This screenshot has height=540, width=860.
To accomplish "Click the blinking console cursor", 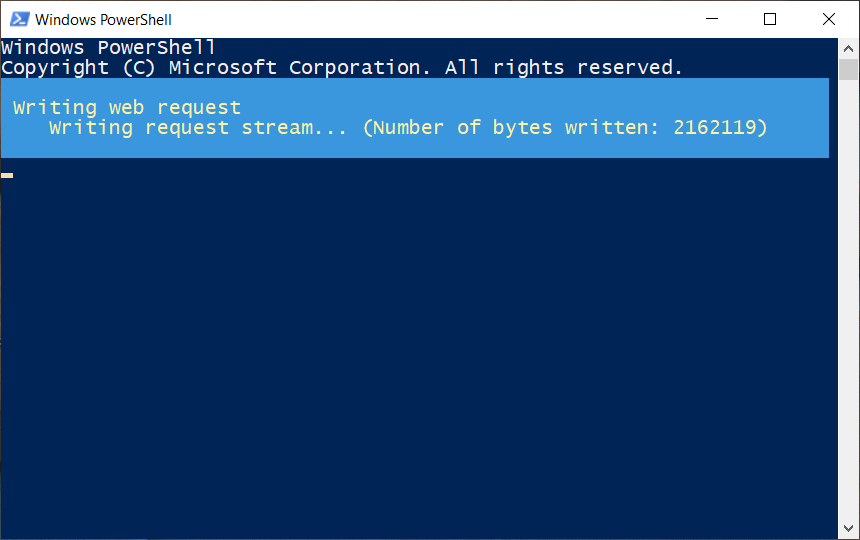I will pyautogui.click(x=7, y=175).
